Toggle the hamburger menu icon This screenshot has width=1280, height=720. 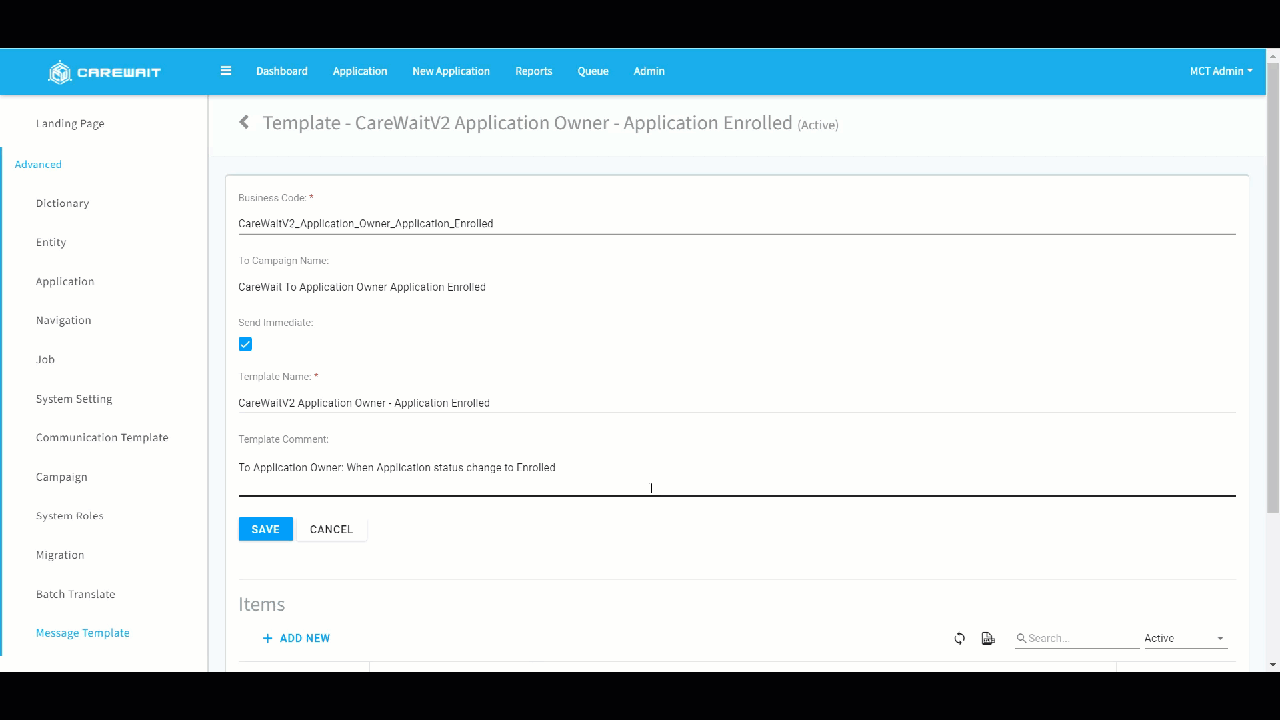click(226, 71)
